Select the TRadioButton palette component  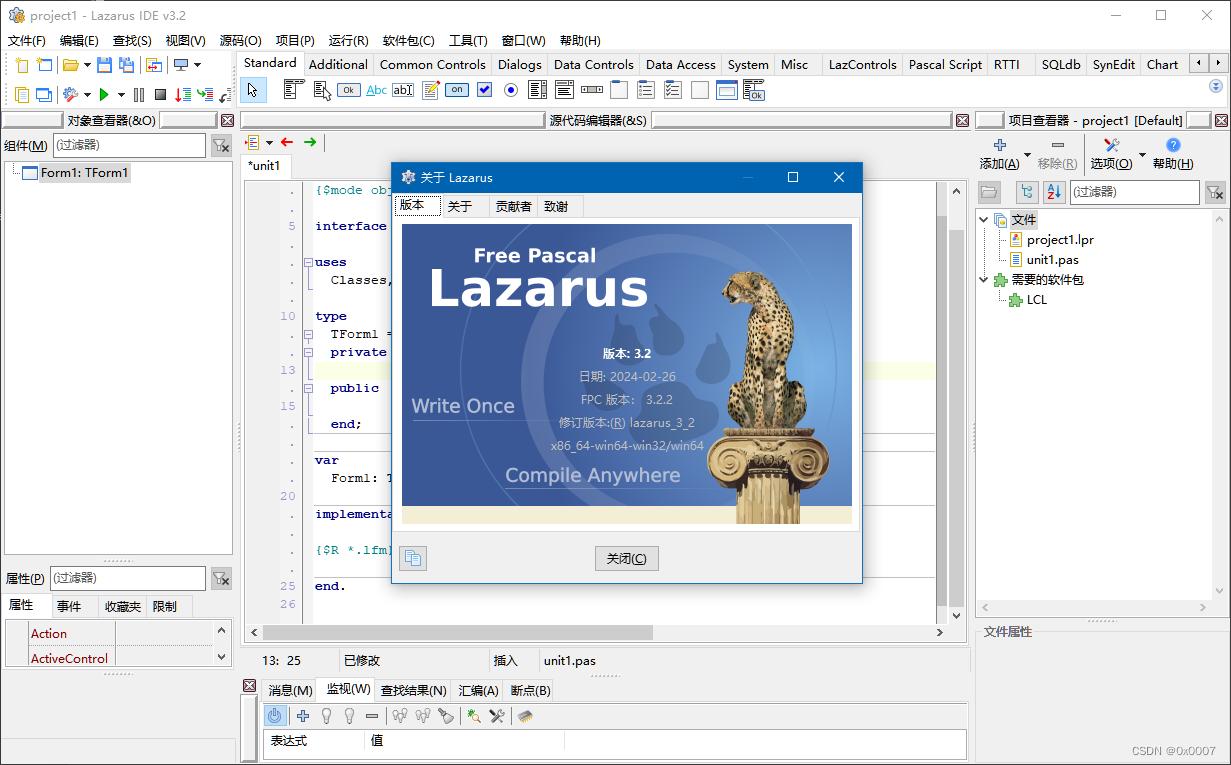tap(511, 90)
